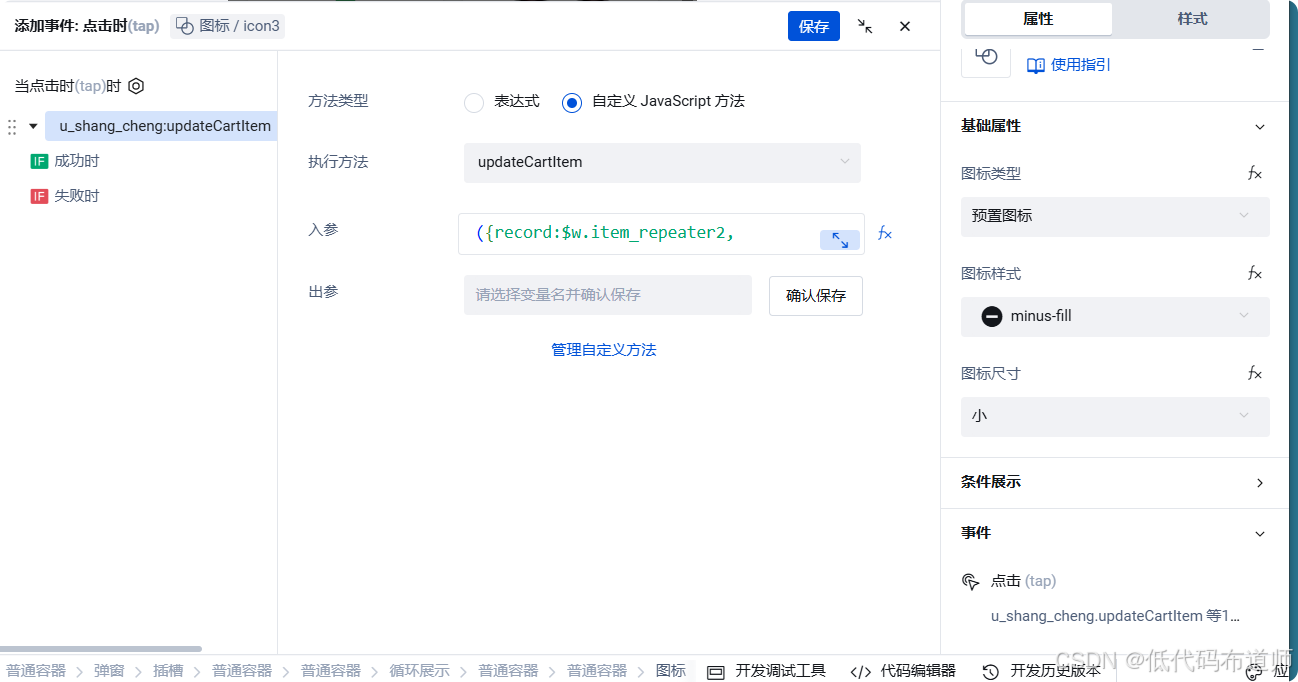Screen dimensions: 1298x682
Task: Open the 执行方法 updateCartItem dropdown
Action: (x=662, y=162)
